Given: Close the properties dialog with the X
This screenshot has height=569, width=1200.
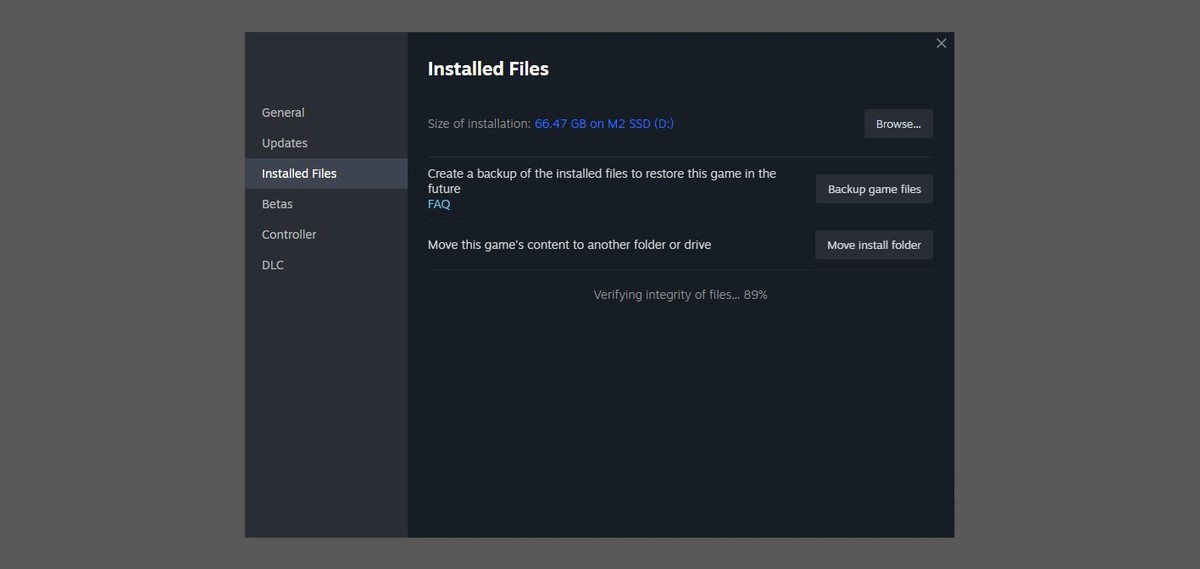Looking at the screenshot, I should pos(941,43).
